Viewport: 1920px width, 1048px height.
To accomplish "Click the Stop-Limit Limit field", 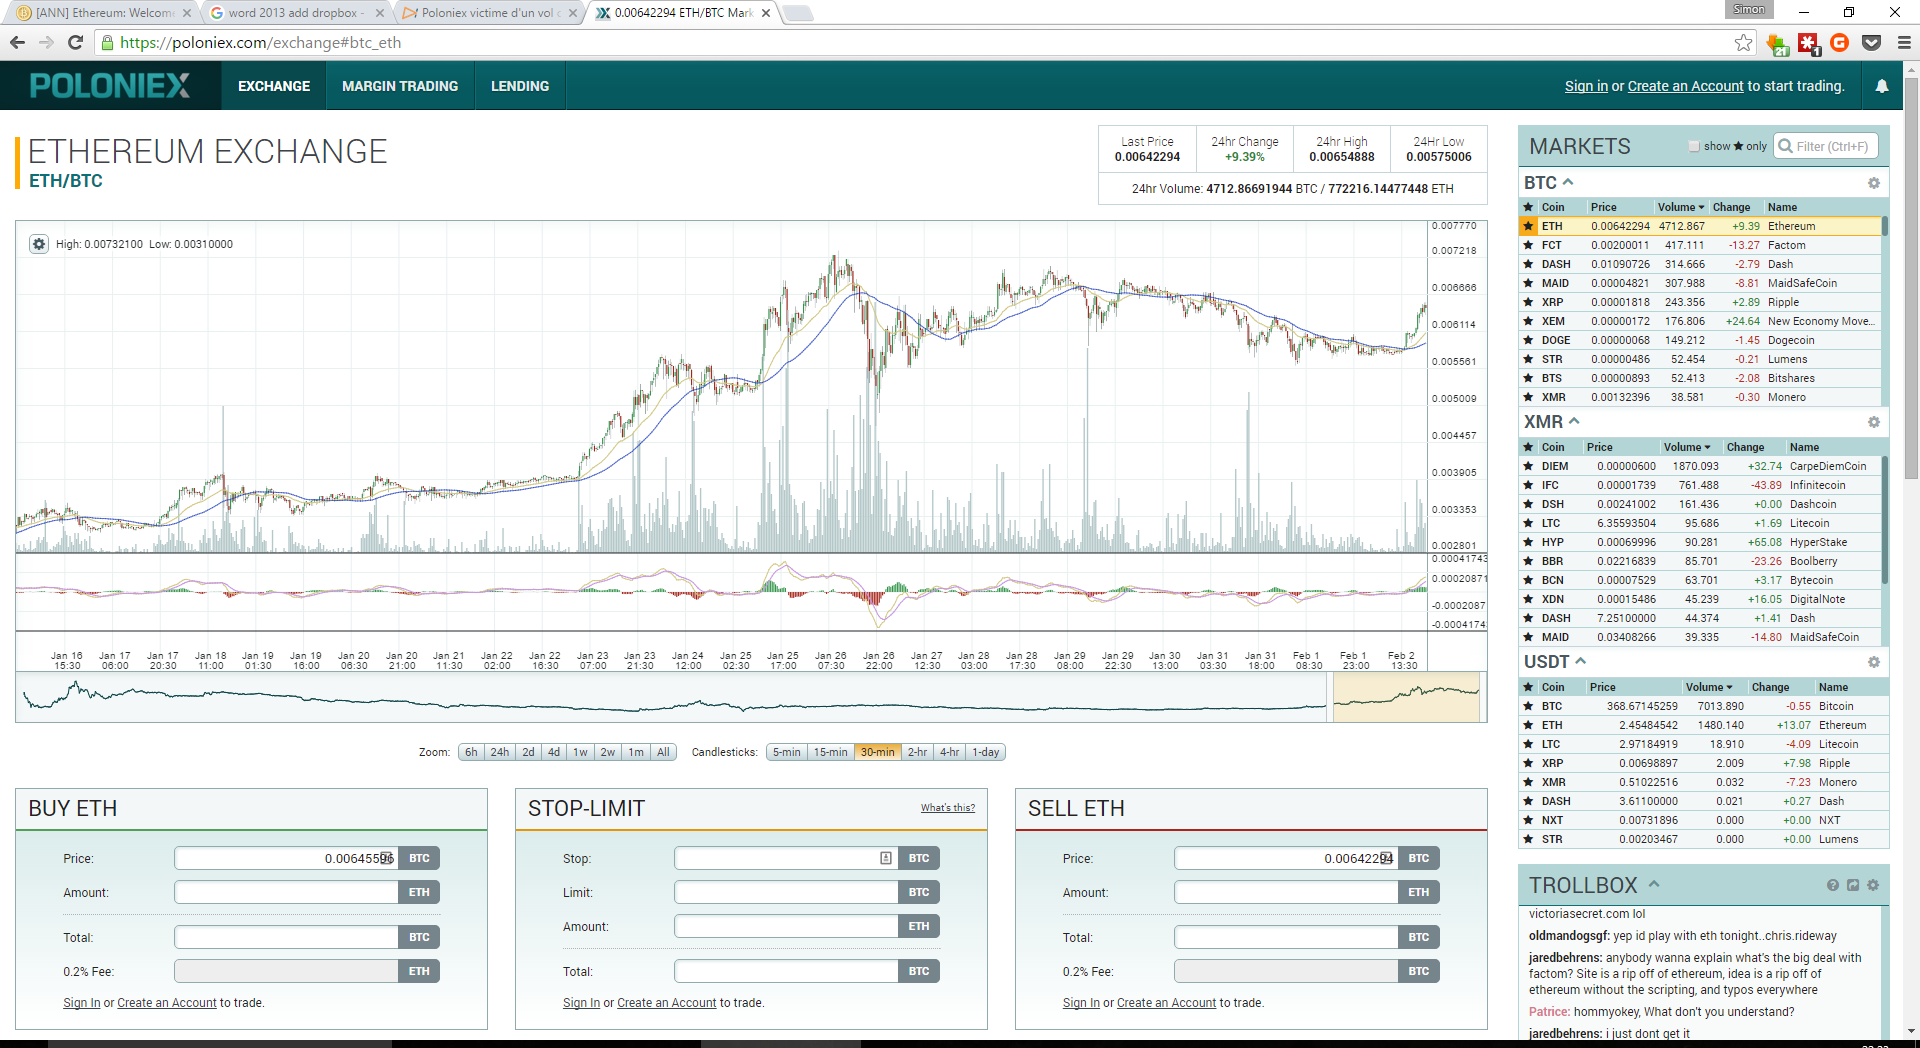I will tap(786, 892).
